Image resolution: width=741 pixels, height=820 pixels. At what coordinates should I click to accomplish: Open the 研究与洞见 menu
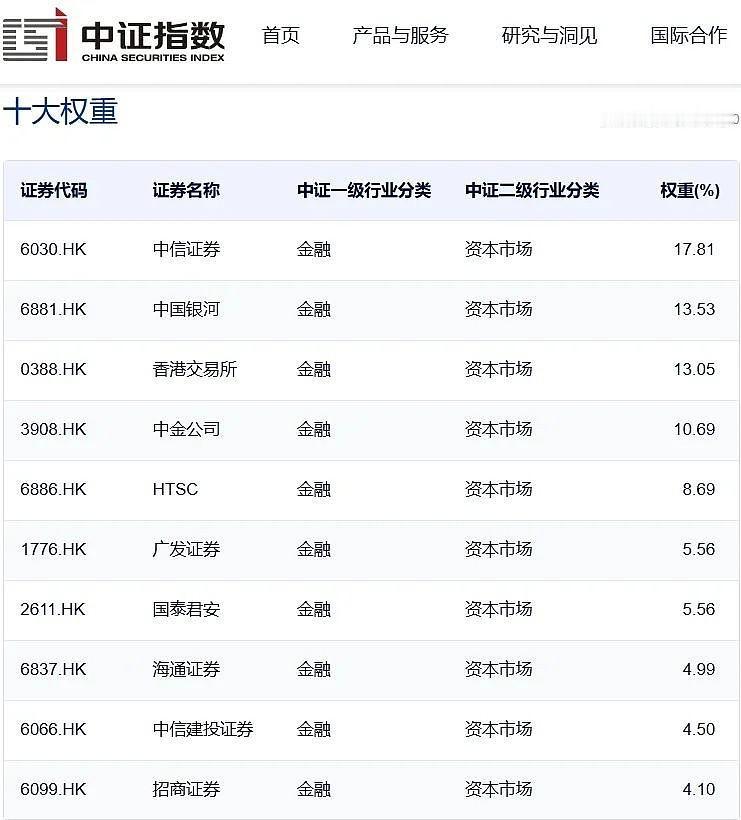549,36
